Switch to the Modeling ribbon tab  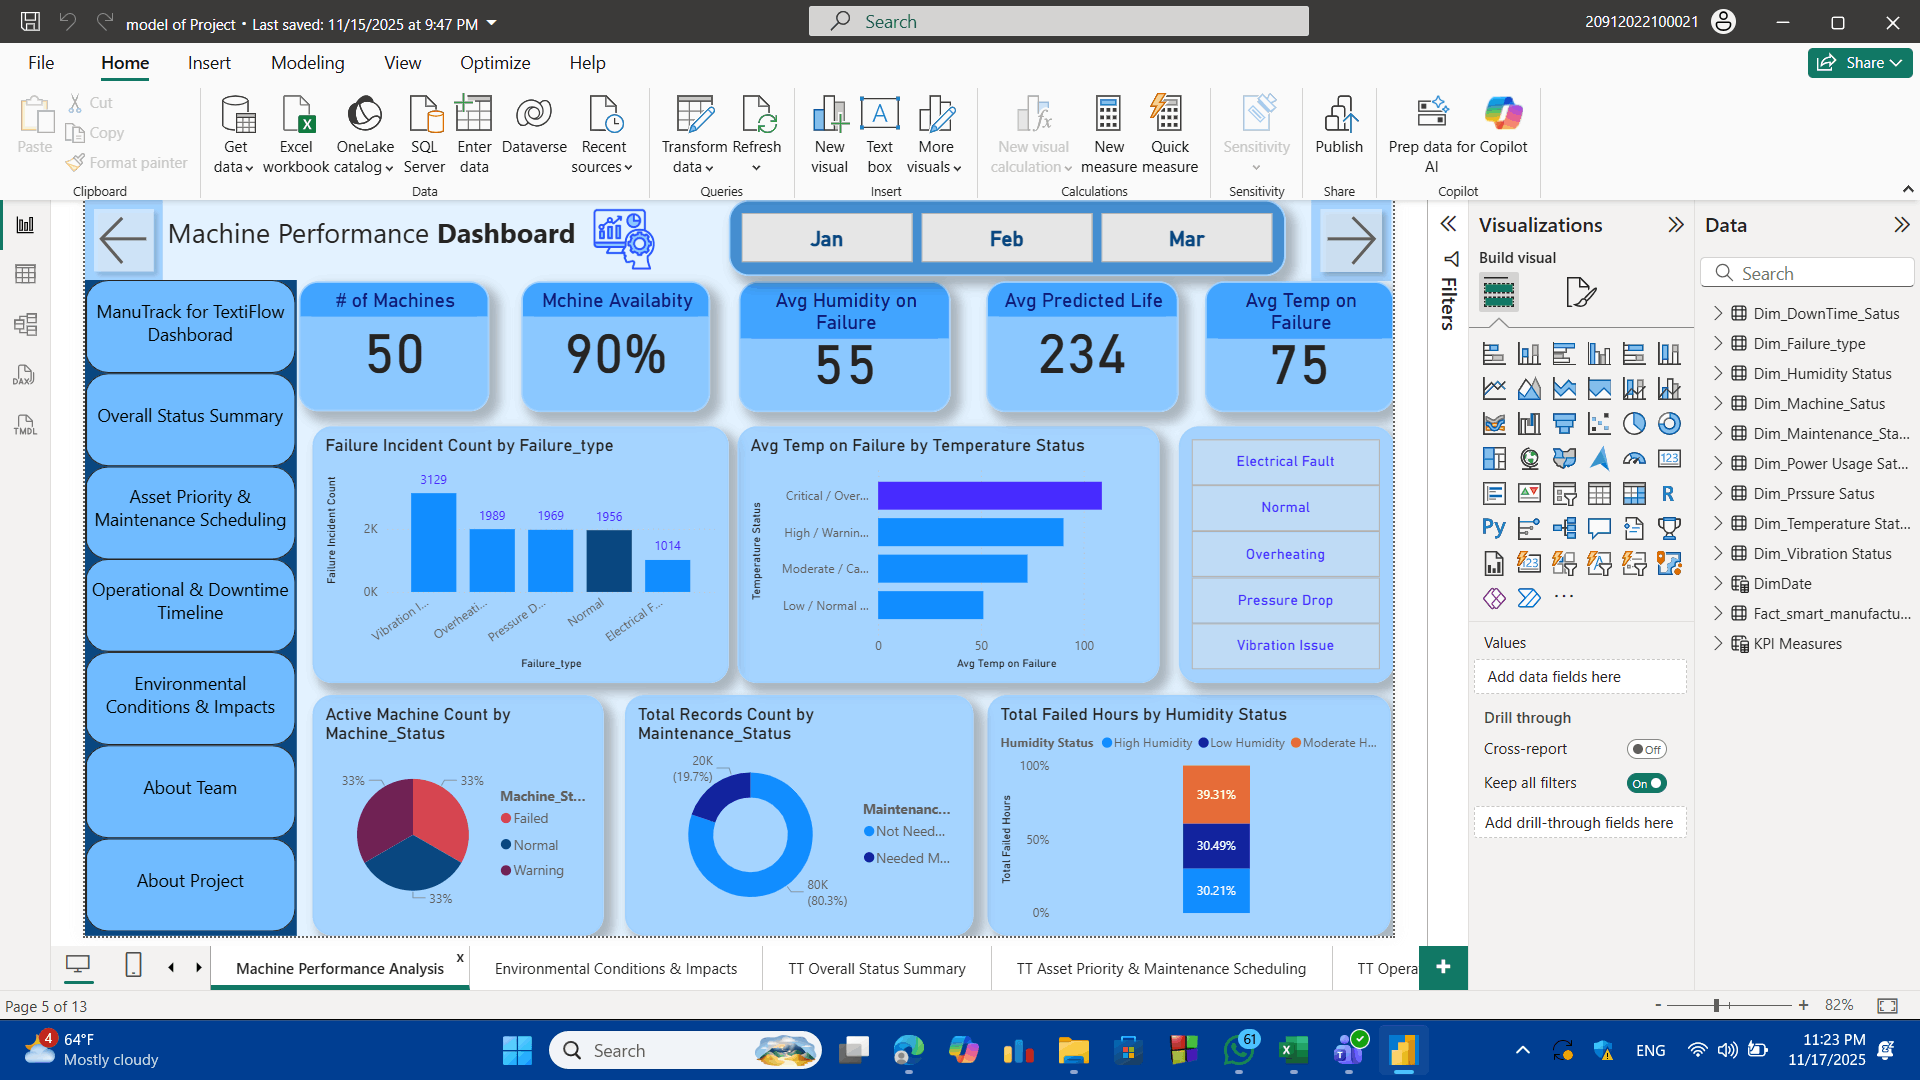click(x=307, y=62)
